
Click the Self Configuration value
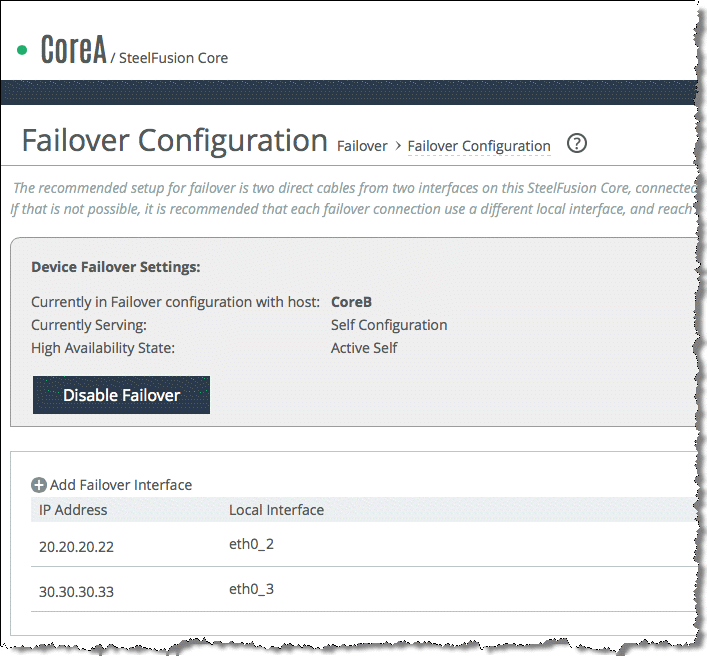[x=389, y=325]
